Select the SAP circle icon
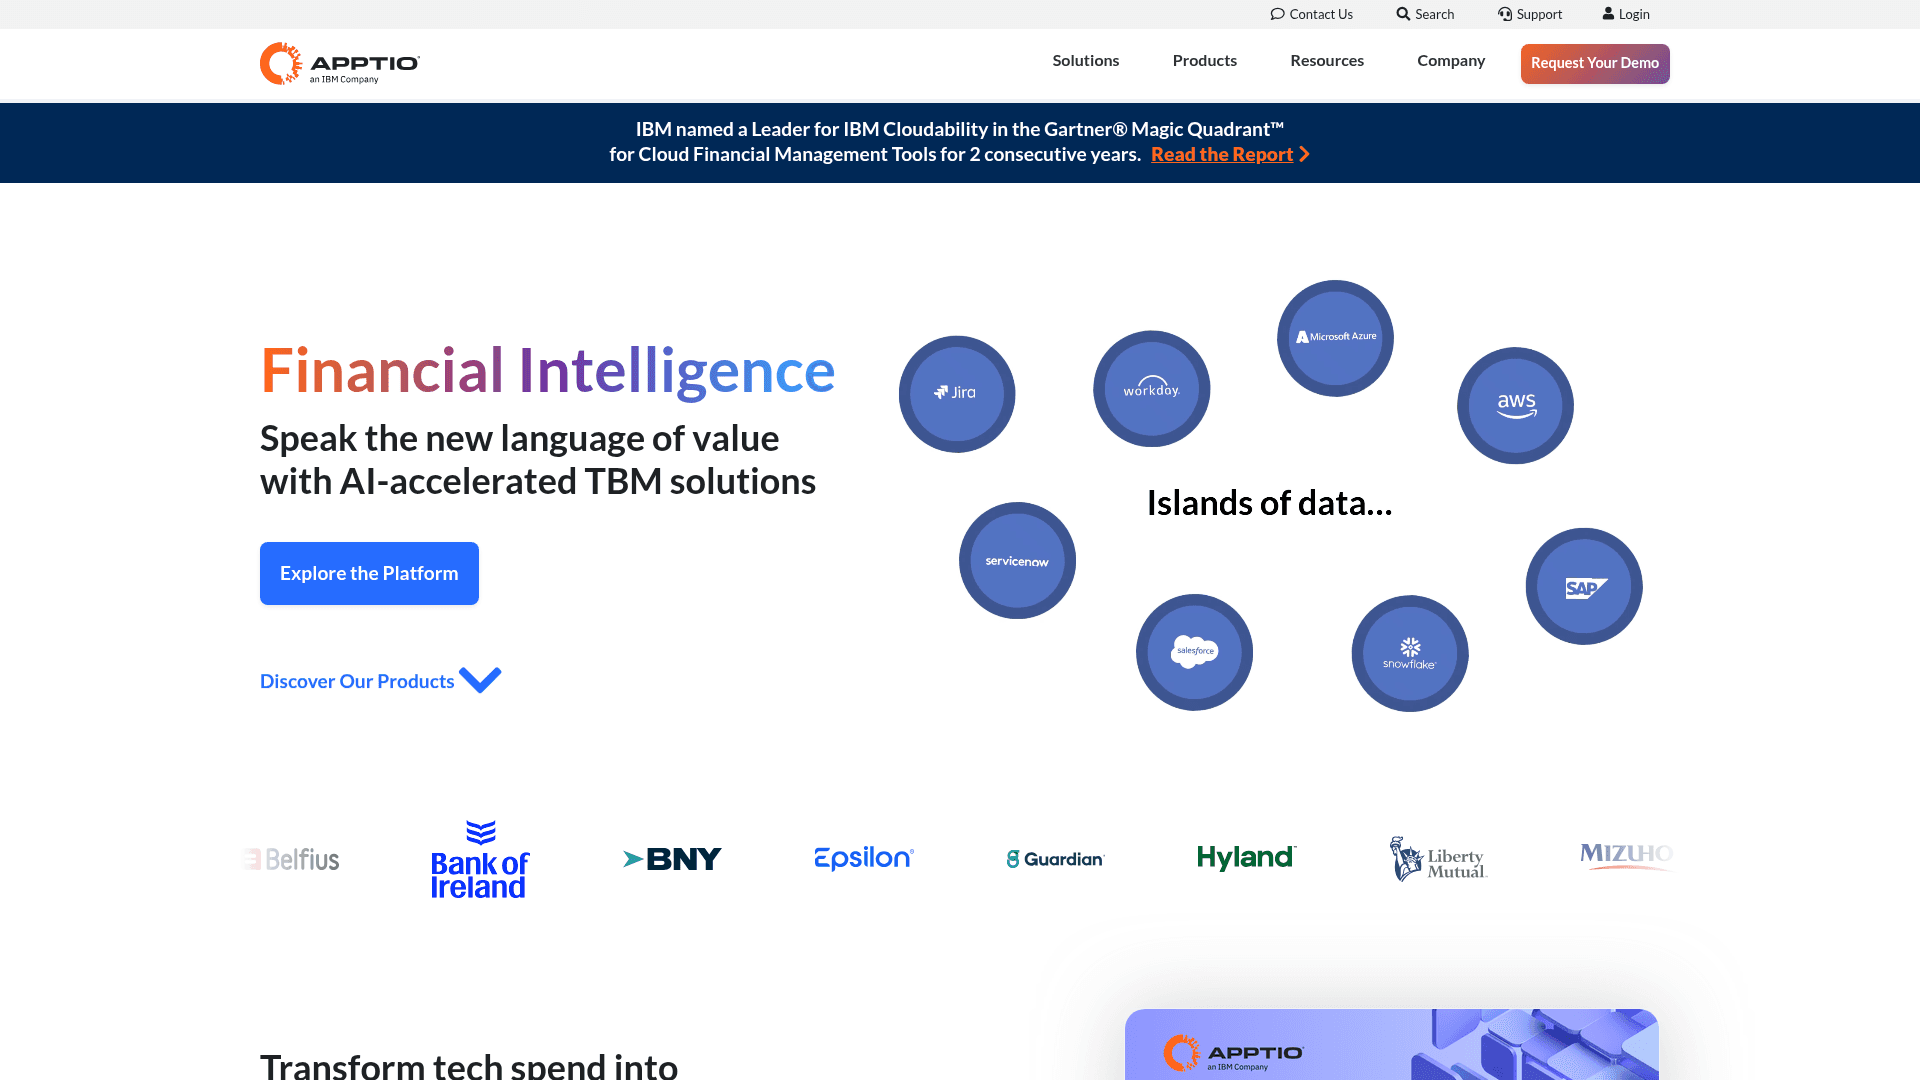 pos(1583,586)
